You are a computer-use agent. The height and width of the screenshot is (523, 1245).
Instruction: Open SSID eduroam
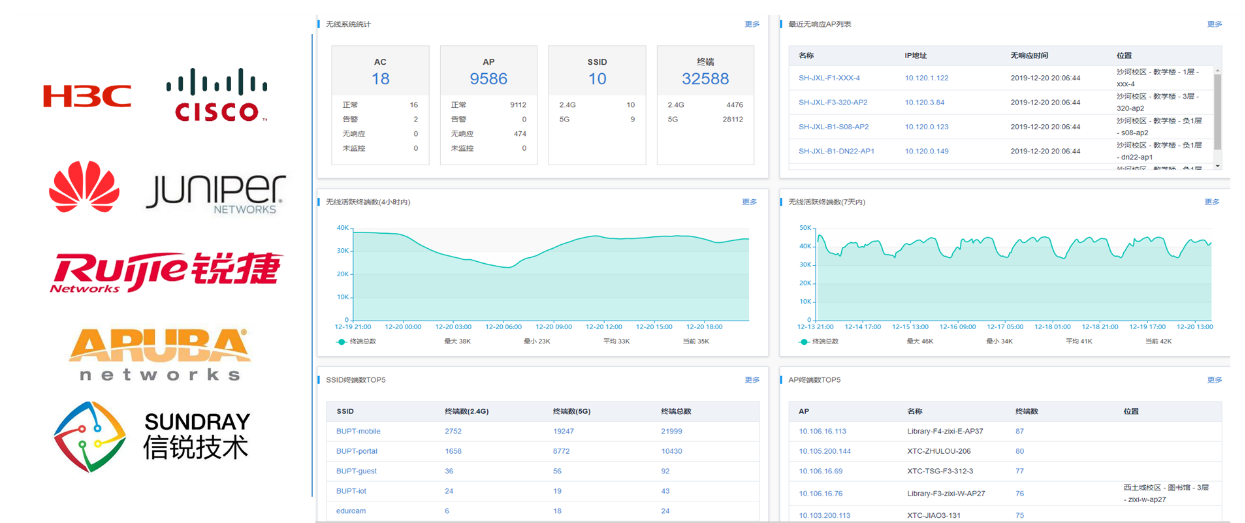(x=350, y=511)
